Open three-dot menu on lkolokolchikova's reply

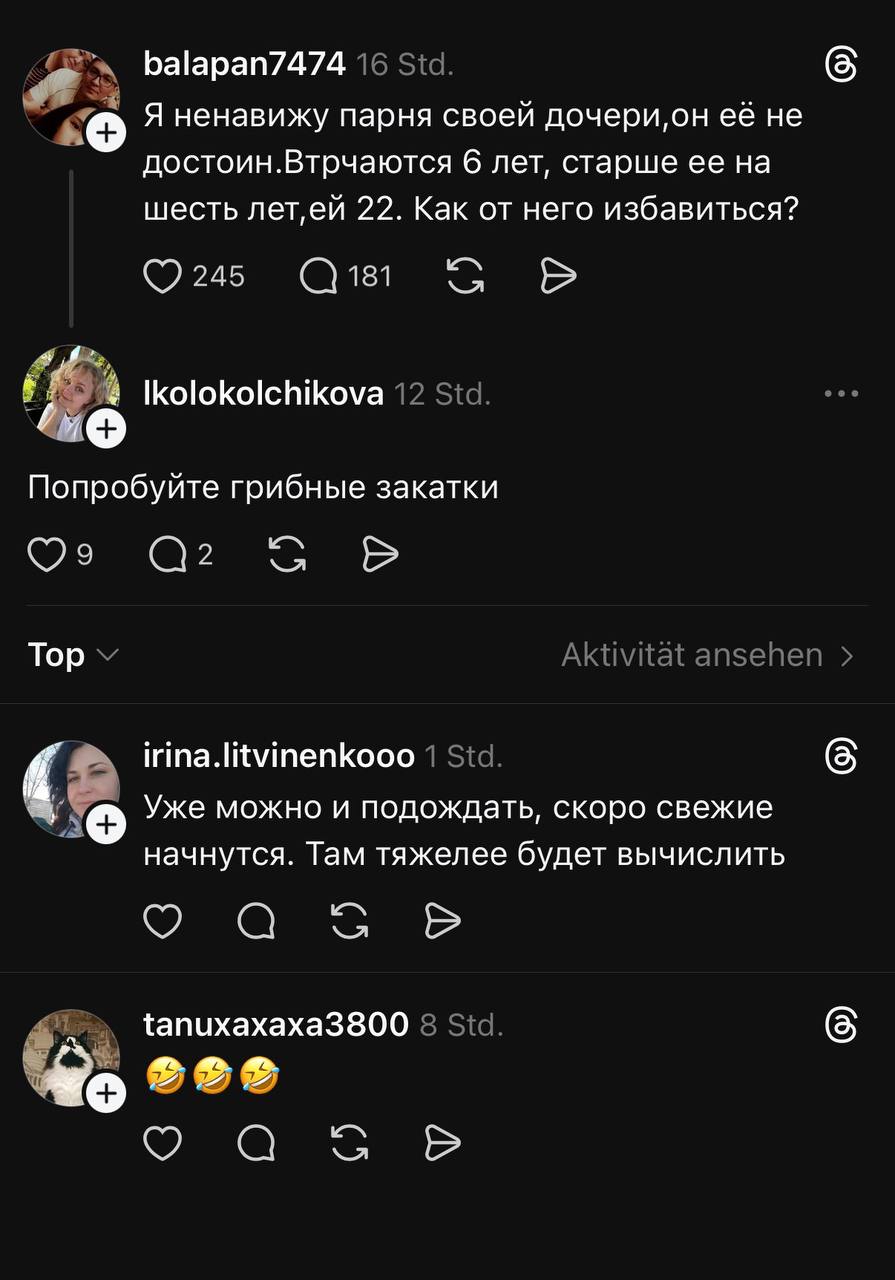coord(841,394)
